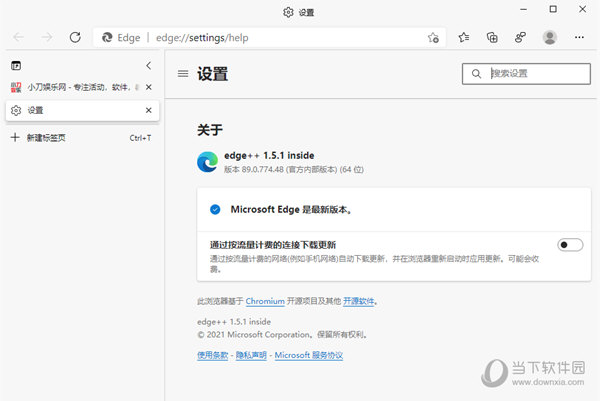Viewport: 600px width, 401px height.
Task: Toggle metered connection update download switch
Action: pos(570,245)
